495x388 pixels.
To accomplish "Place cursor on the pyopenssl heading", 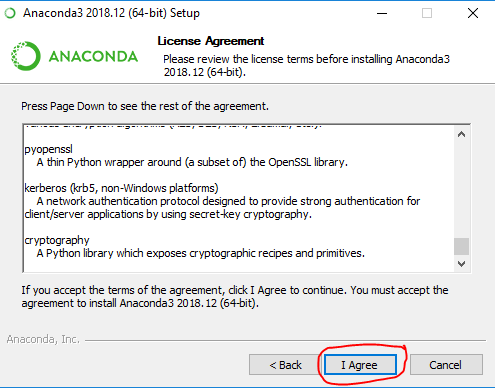I will (x=49, y=149).
